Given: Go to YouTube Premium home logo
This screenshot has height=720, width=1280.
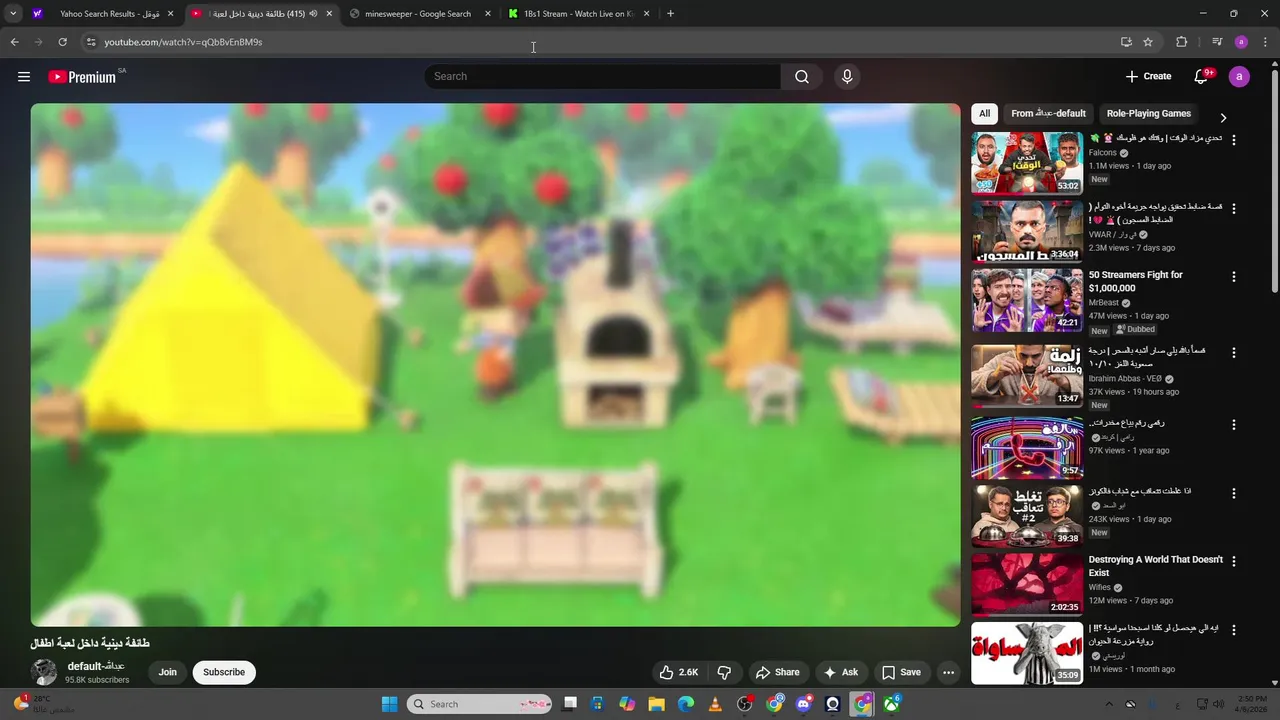Looking at the screenshot, I should (x=82, y=77).
